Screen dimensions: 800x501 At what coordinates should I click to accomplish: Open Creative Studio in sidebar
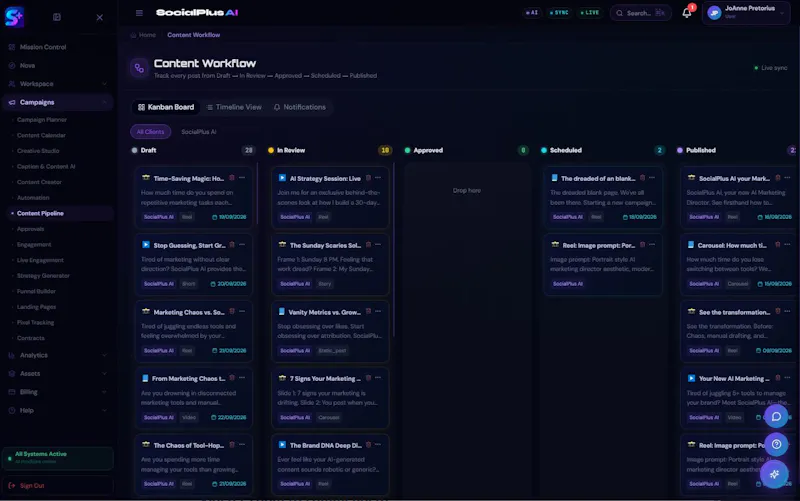38,151
